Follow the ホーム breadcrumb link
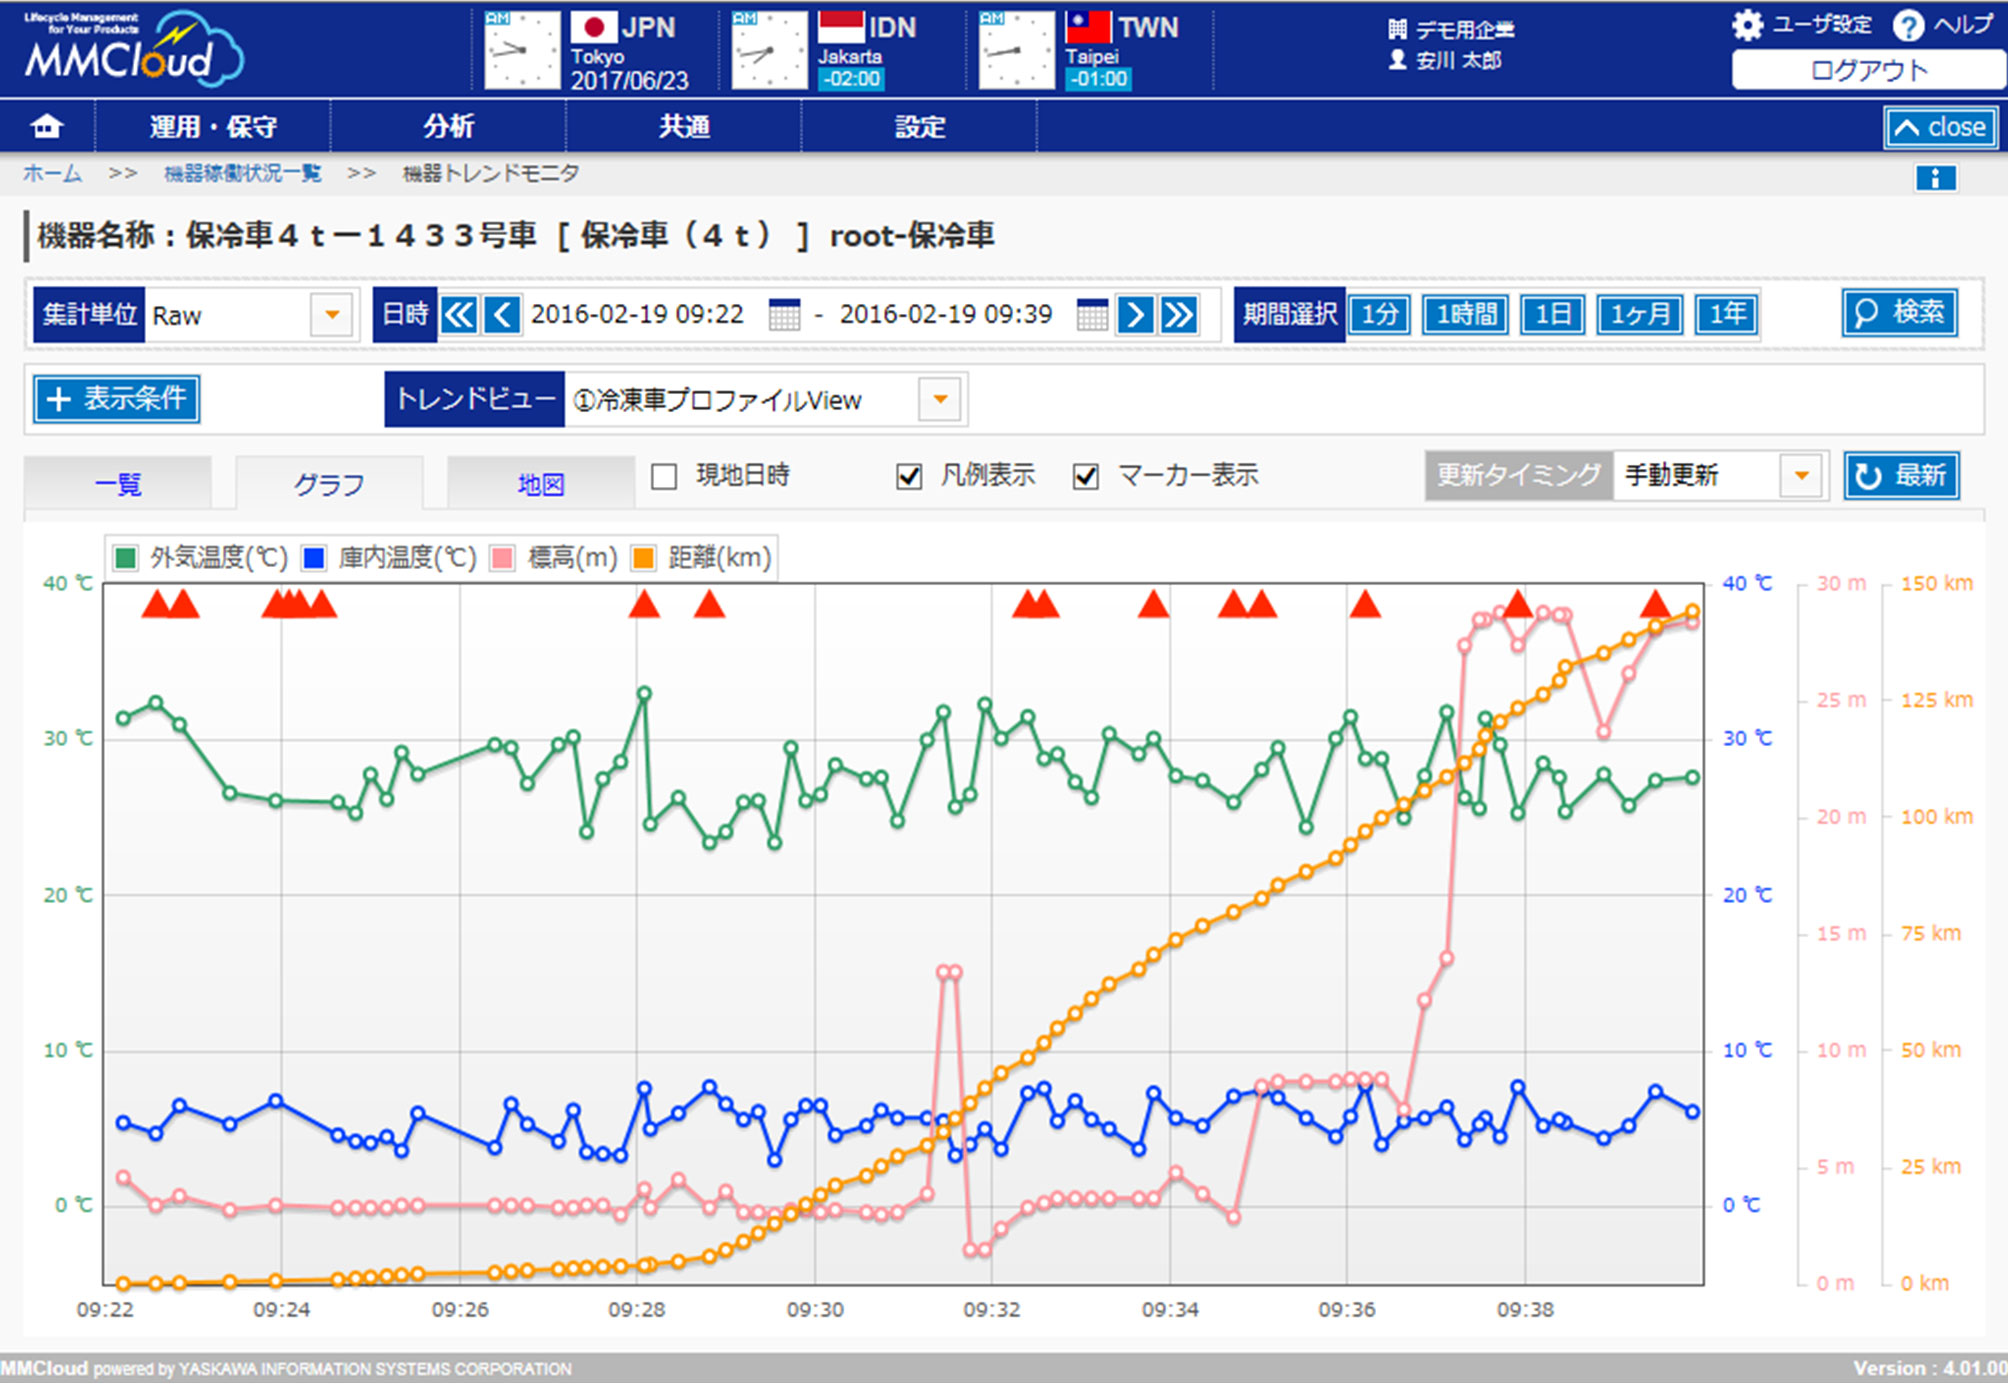The height and width of the screenshot is (1384, 2008). pyautogui.click(x=52, y=174)
